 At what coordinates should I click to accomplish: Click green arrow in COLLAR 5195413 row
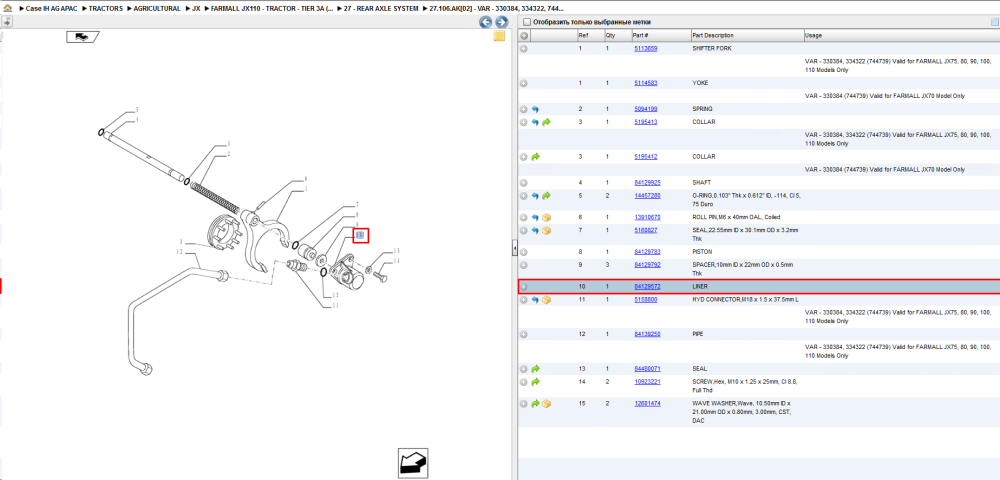coord(547,122)
